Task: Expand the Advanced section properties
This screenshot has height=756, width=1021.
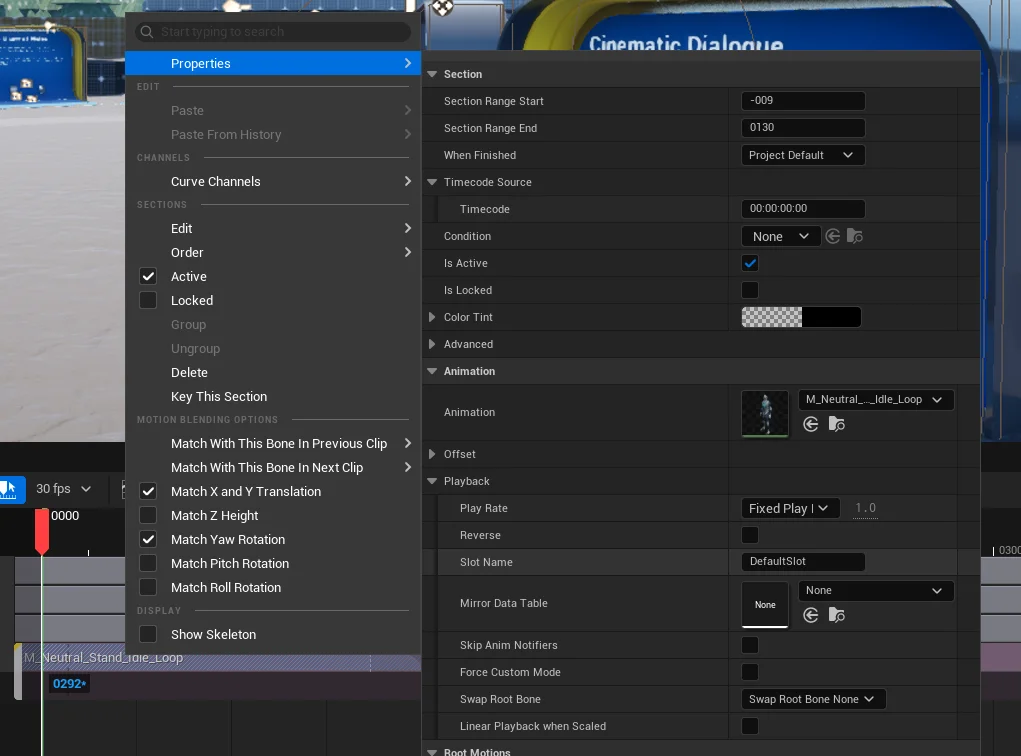Action: (432, 344)
